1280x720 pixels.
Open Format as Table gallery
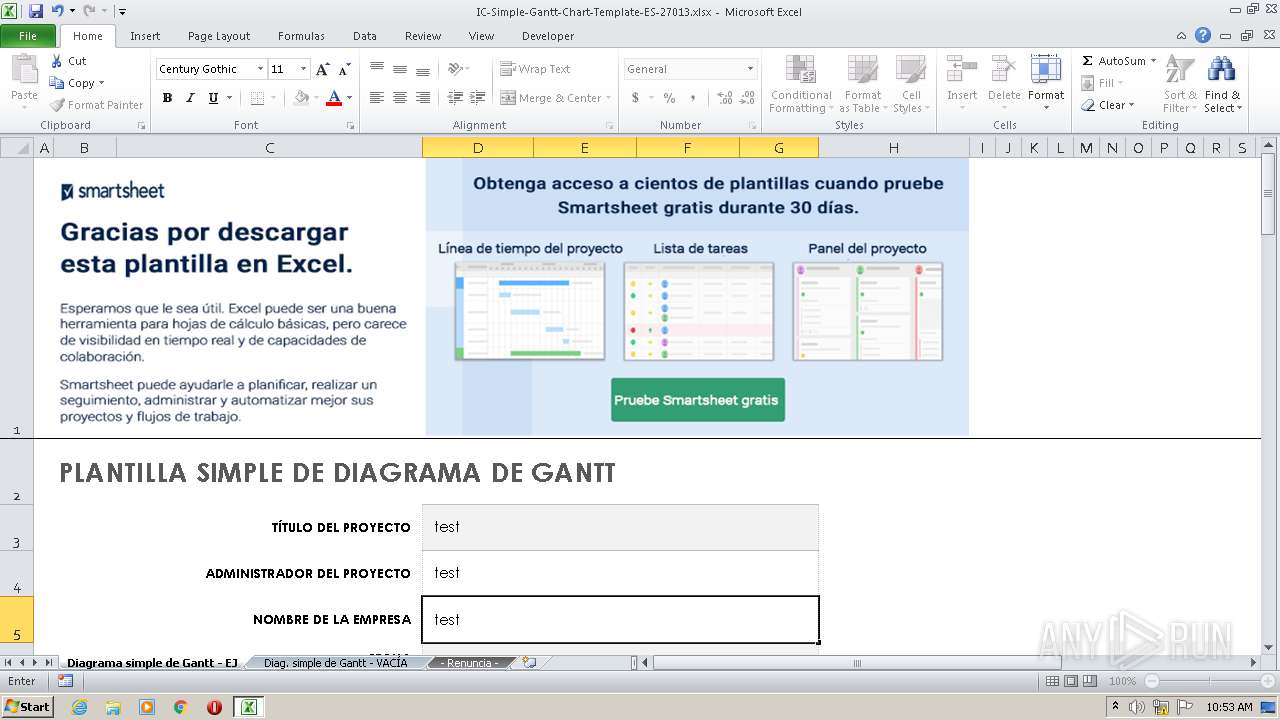click(x=862, y=84)
